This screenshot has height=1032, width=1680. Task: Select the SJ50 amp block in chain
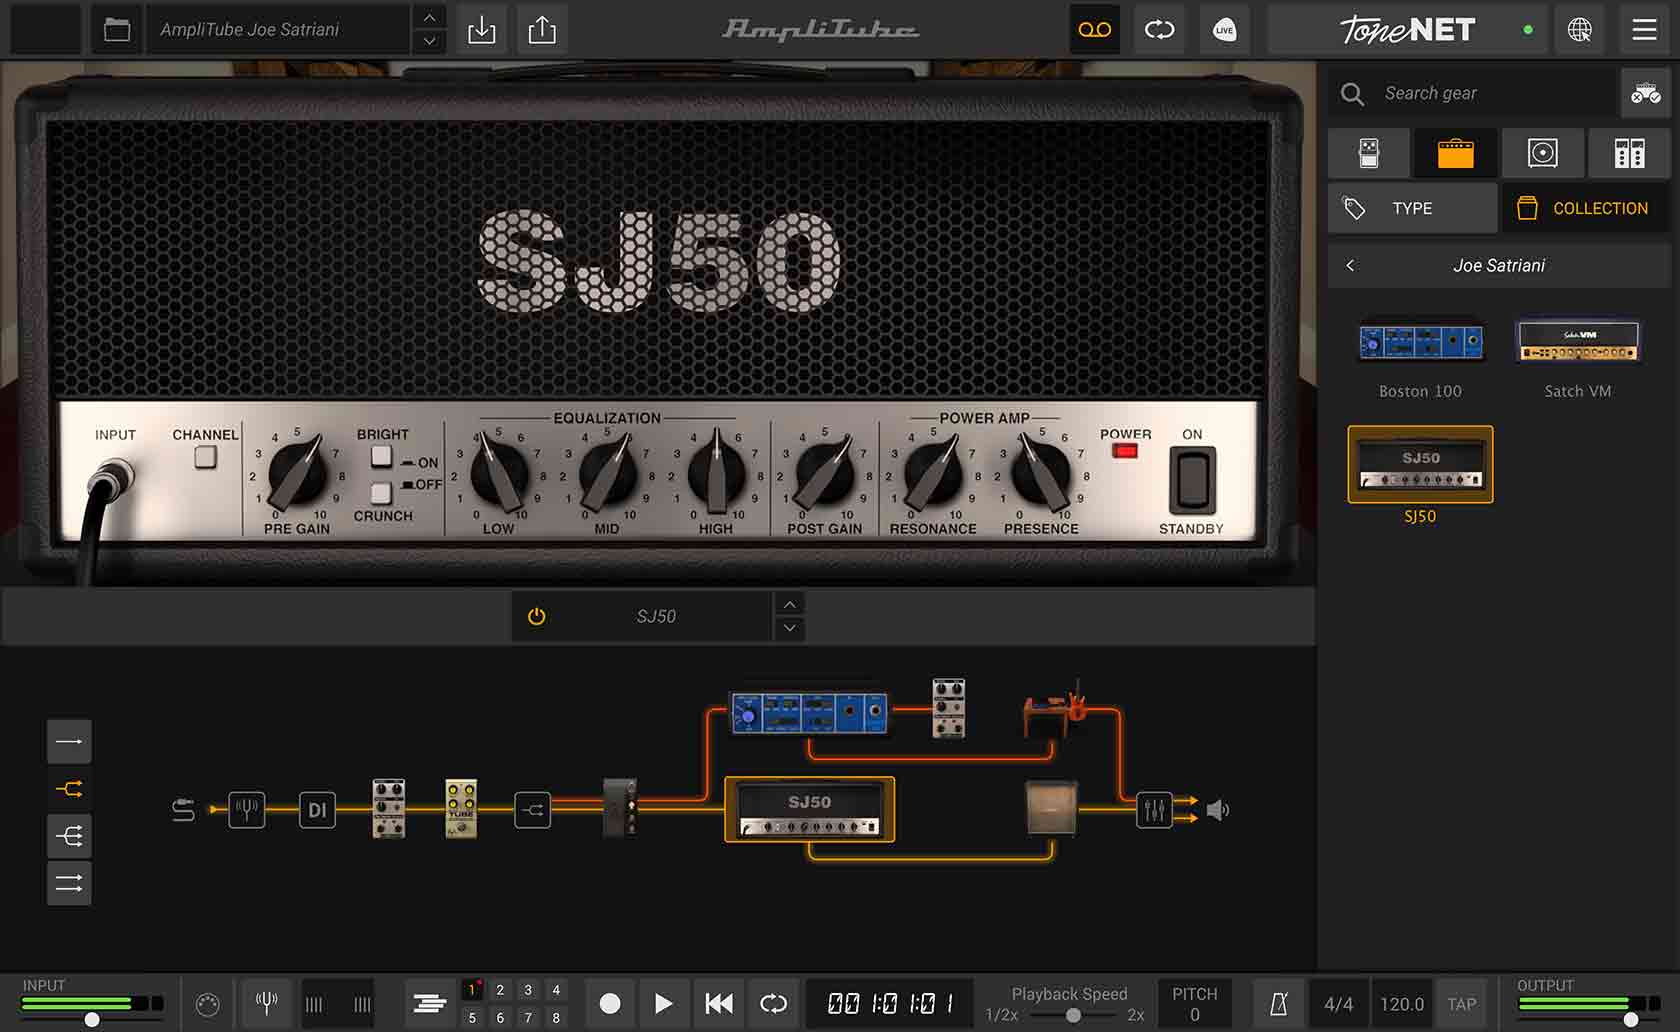(x=809, y=809)
